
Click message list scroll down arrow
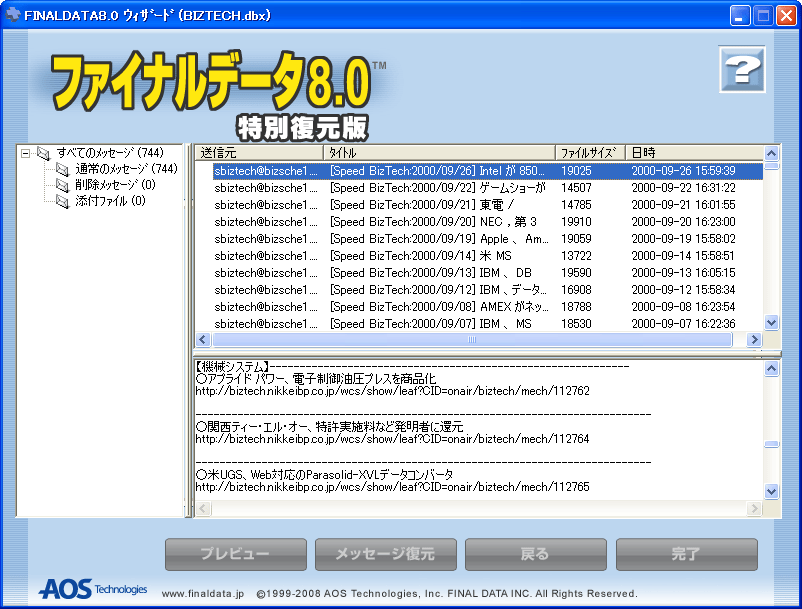(771, 323)
